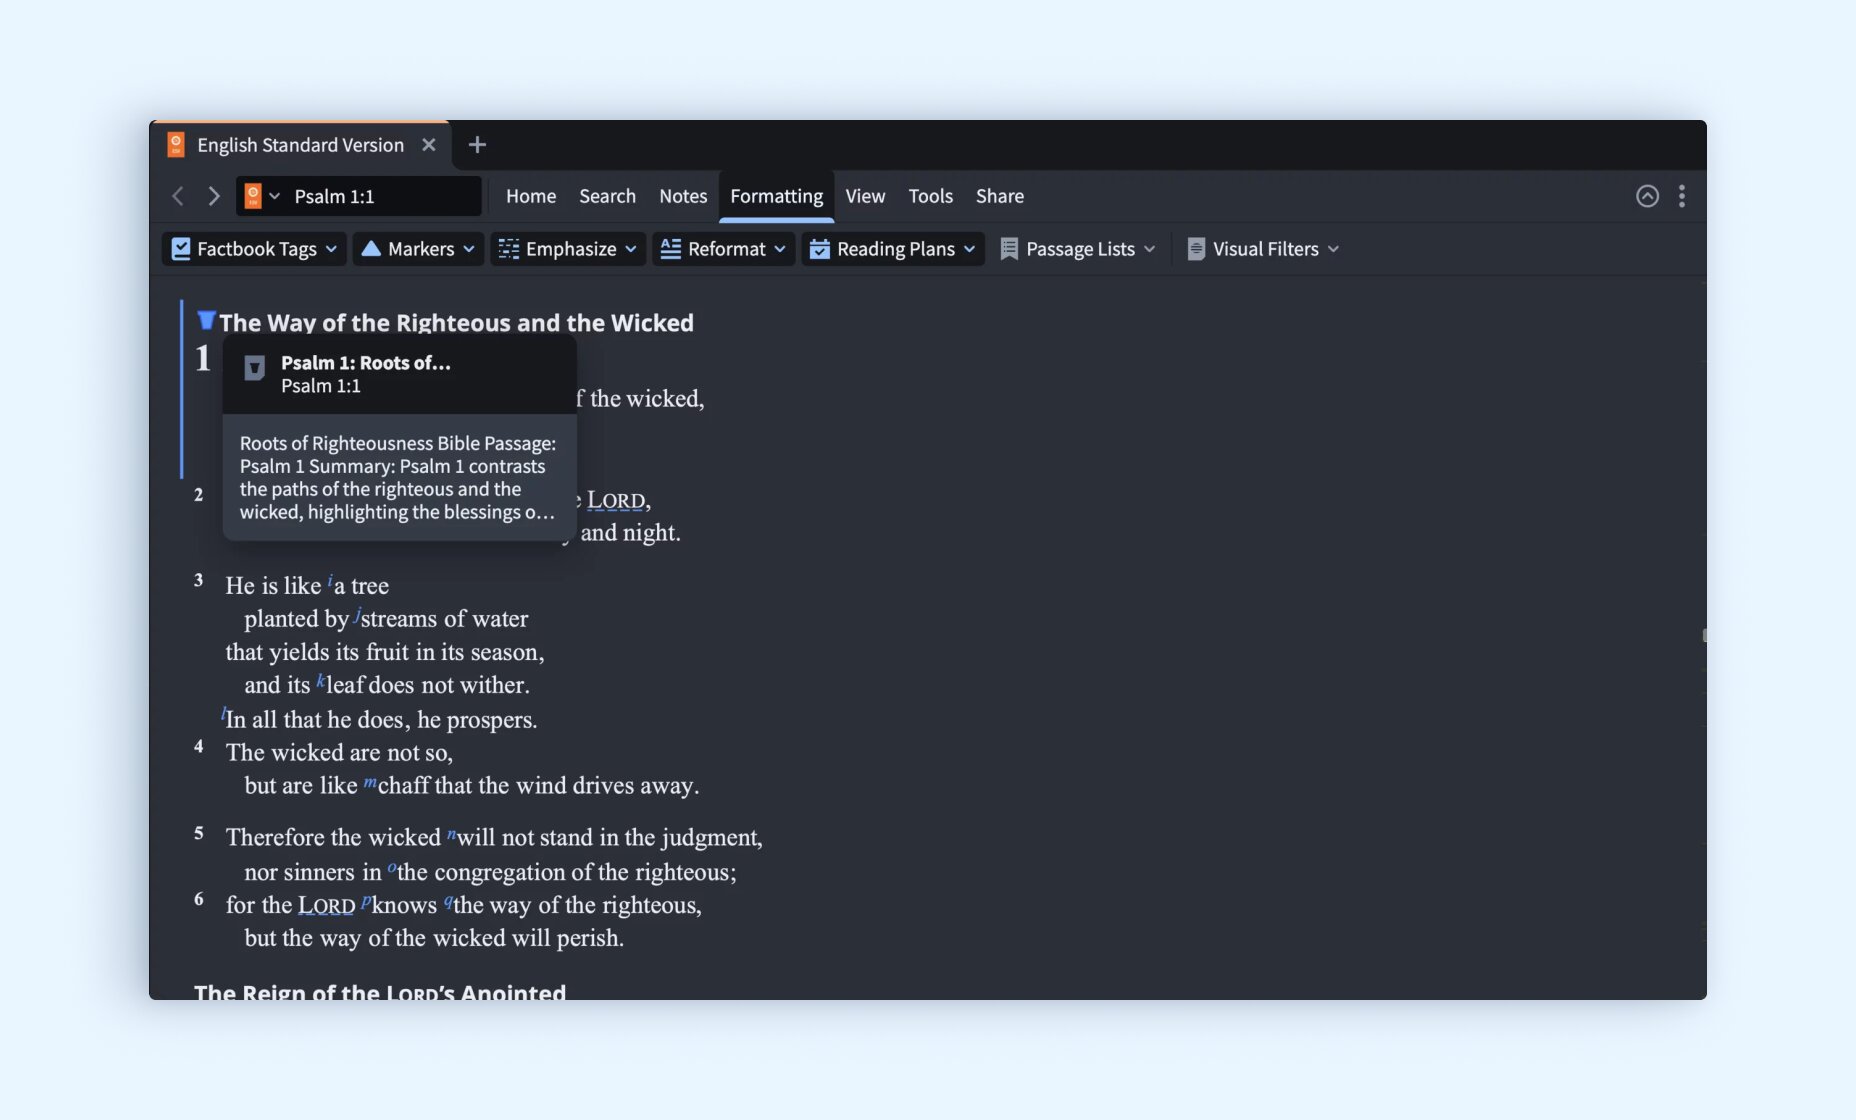Viewport: 1856px width, 1120px height.
Task: Click the large chapter number 1
Action: (x=203, y=359)
